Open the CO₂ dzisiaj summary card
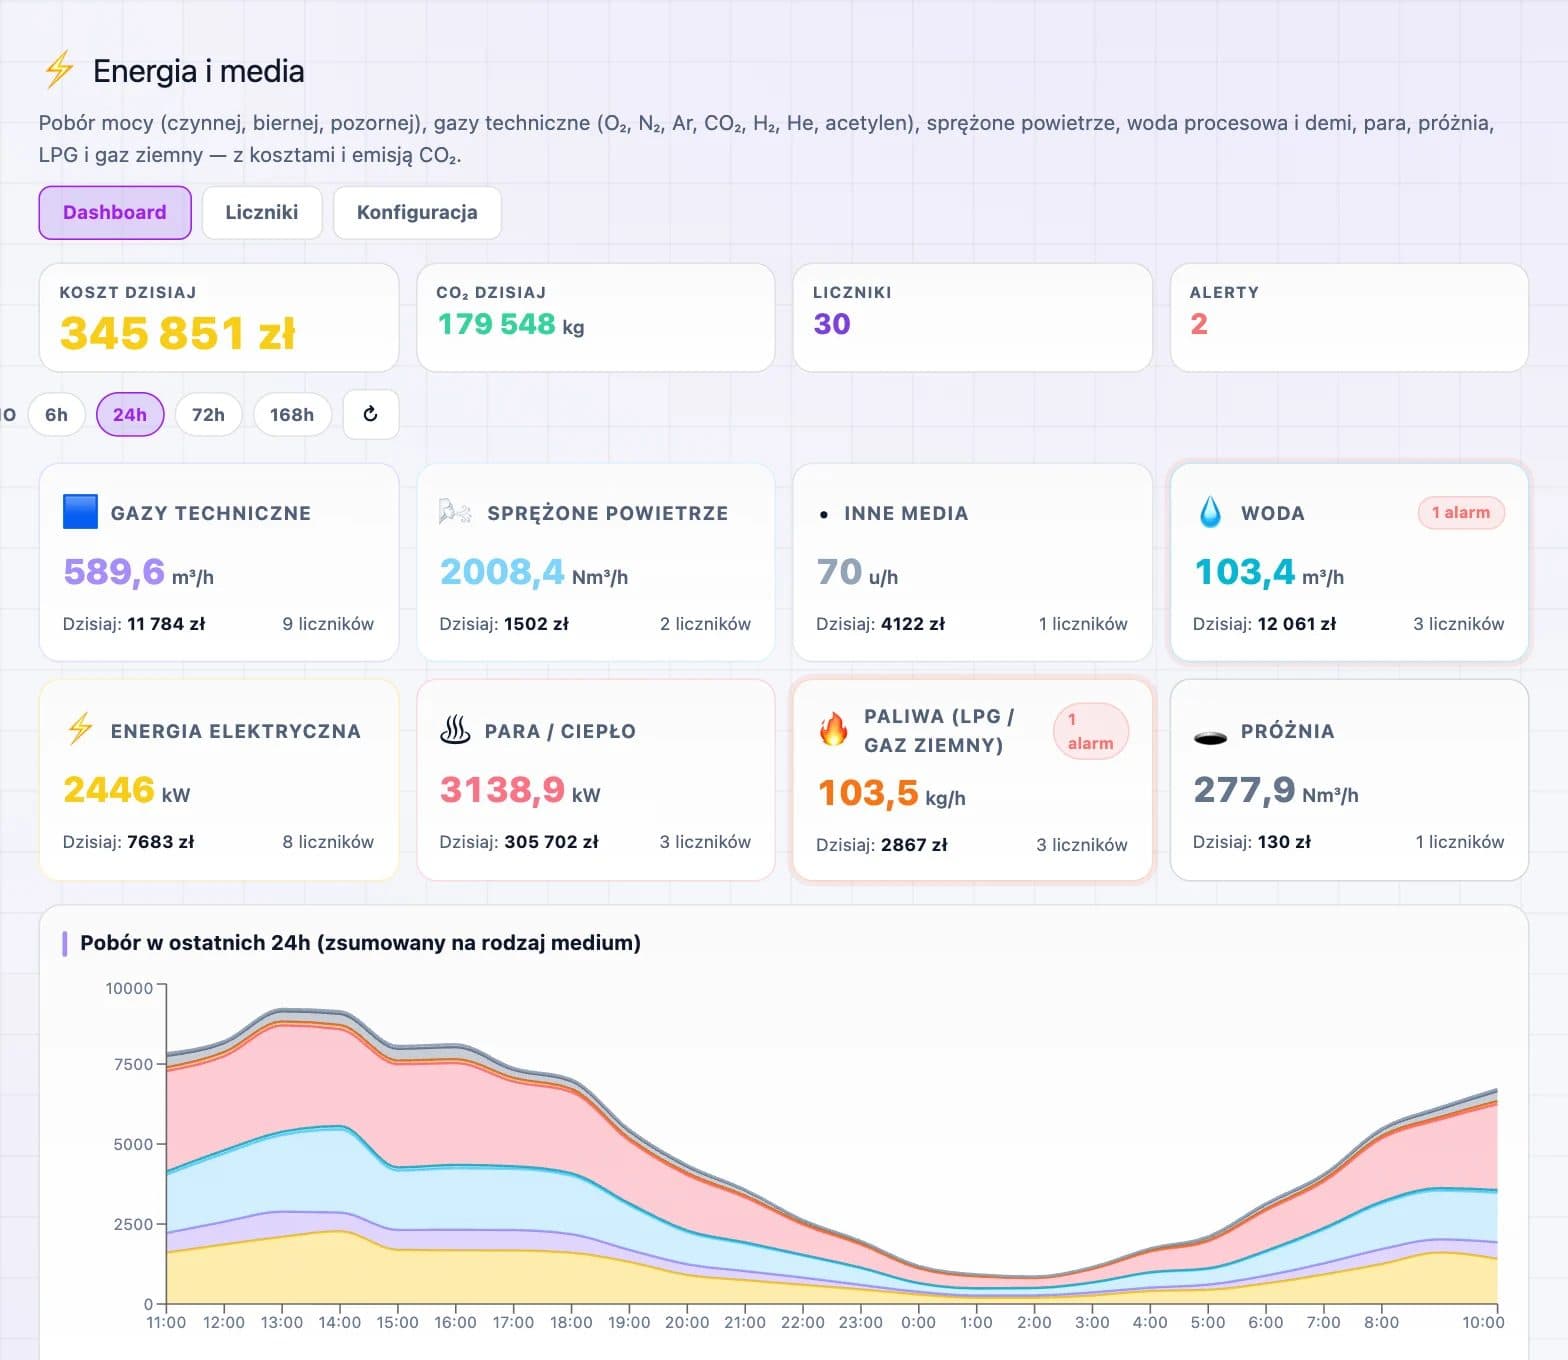Image resolution: width=1568 pixels, height=1360 pixels. point(596,318)
